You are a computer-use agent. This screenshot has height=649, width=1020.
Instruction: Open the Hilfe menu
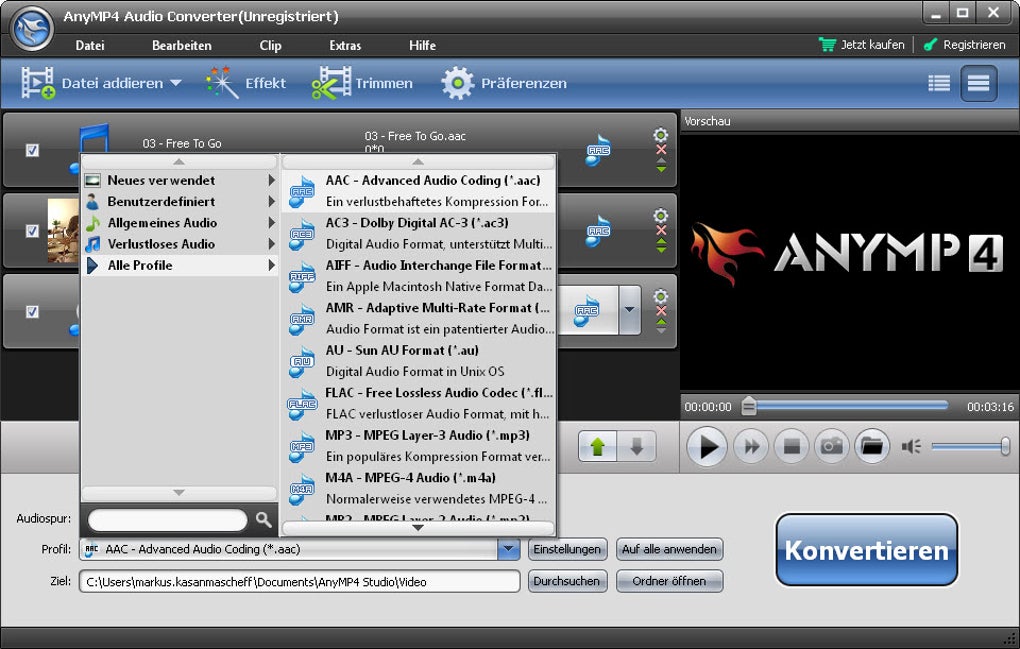pos(422,46)
